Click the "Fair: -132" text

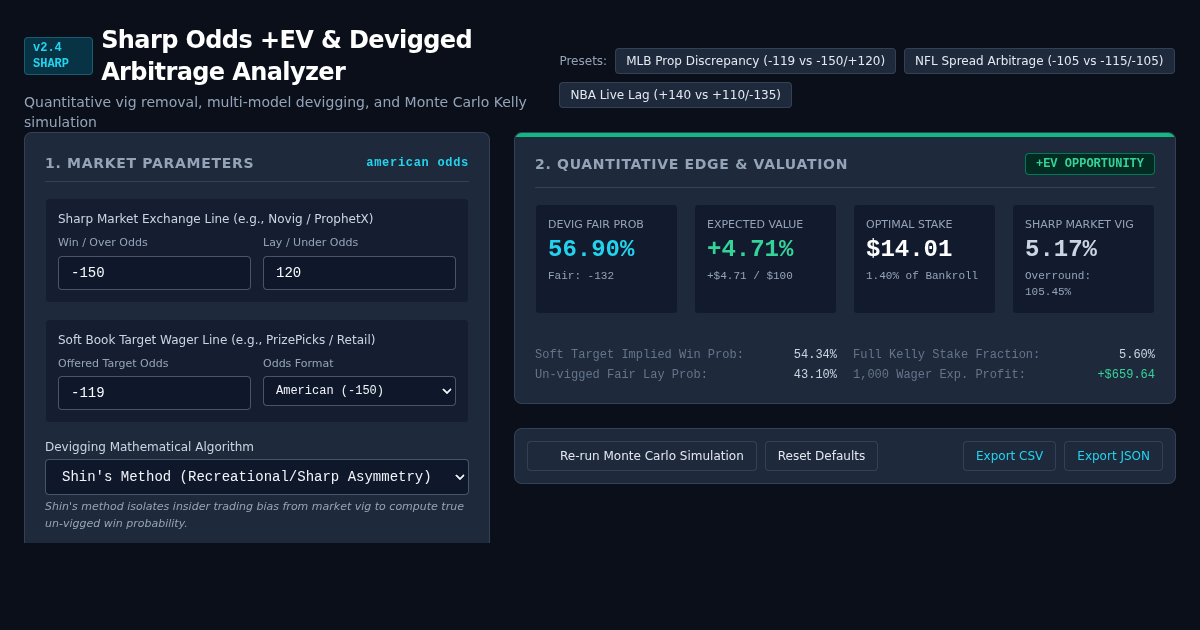click(x=581, y=276)
